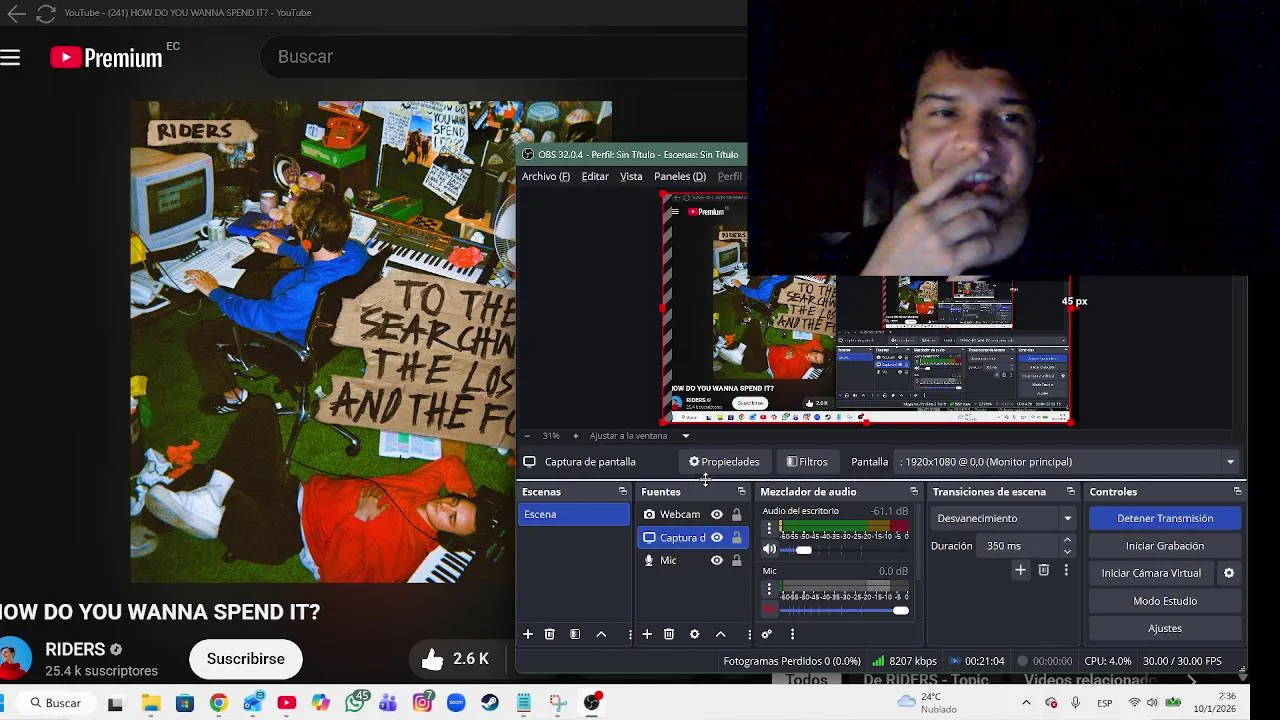Open source properties gear in Fuentes toolbar
This screenshot has width=1280, height=720.
[694, 634]
